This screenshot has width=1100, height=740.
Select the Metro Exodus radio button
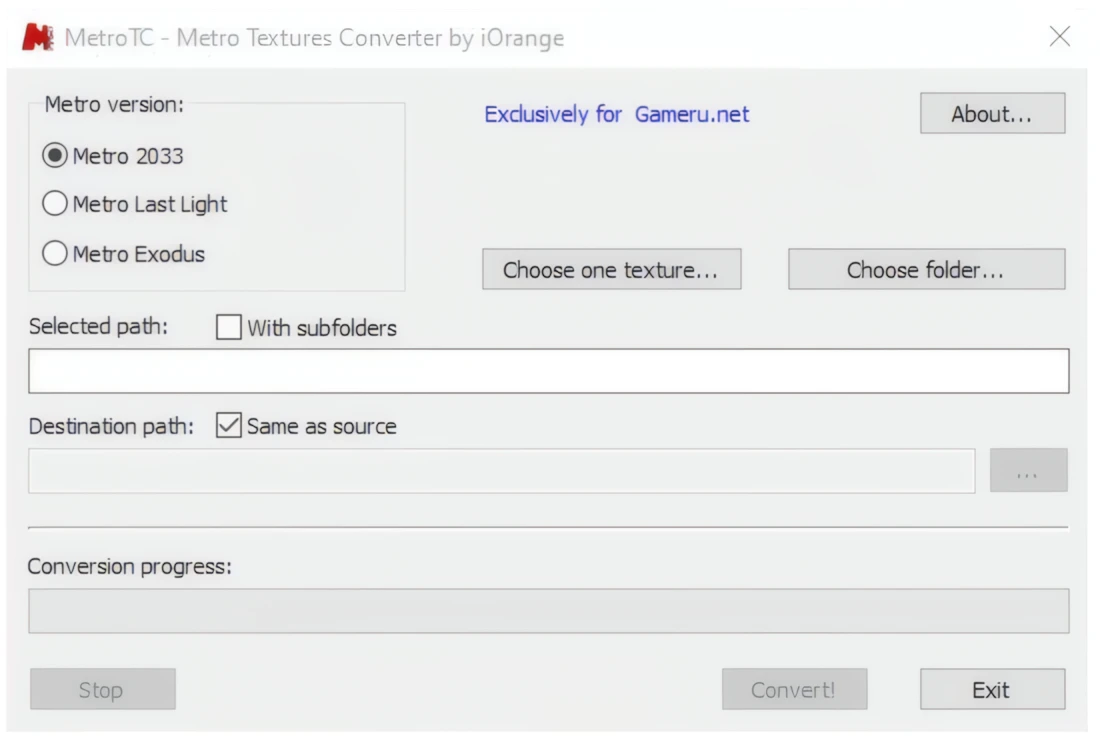pyautogui.click(x=55, y=254)
